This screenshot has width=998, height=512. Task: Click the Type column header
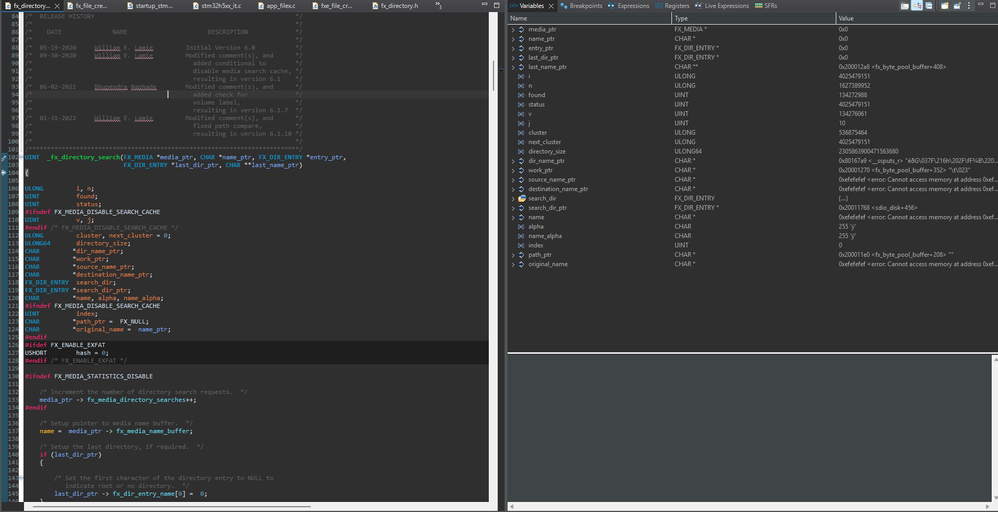pos(754,18)
